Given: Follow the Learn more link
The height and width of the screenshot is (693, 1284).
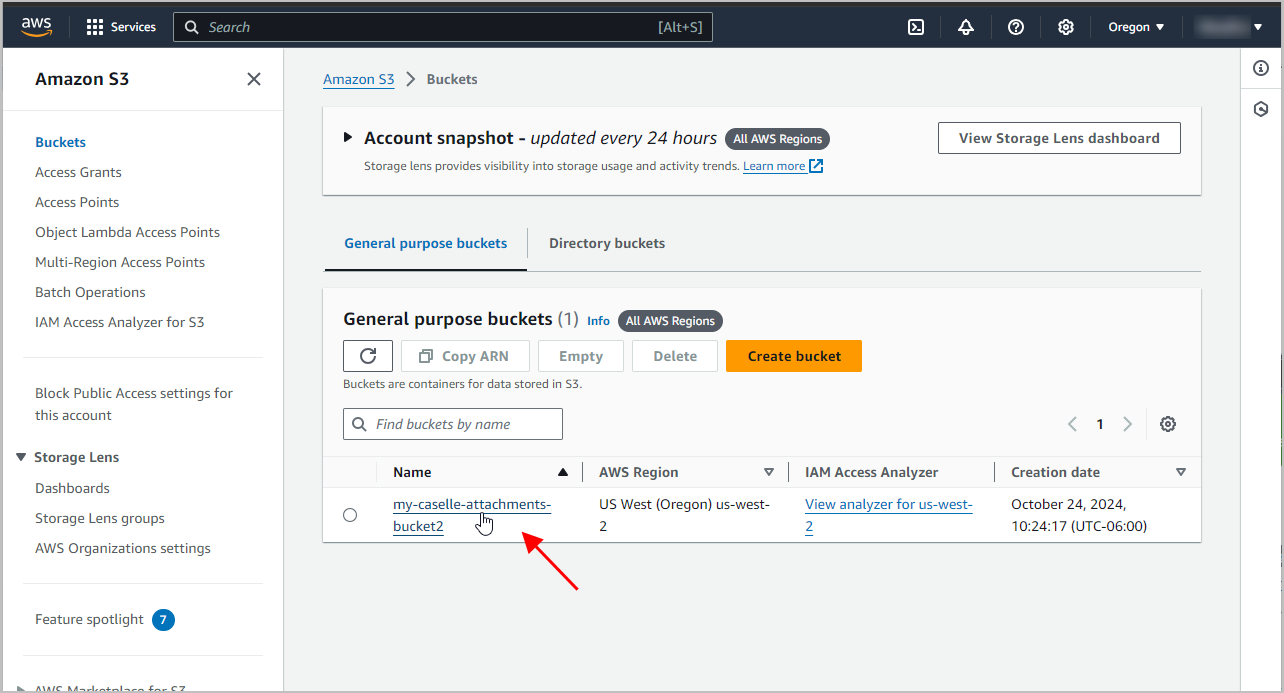Looking at the screenshot, I should [774, 166].
